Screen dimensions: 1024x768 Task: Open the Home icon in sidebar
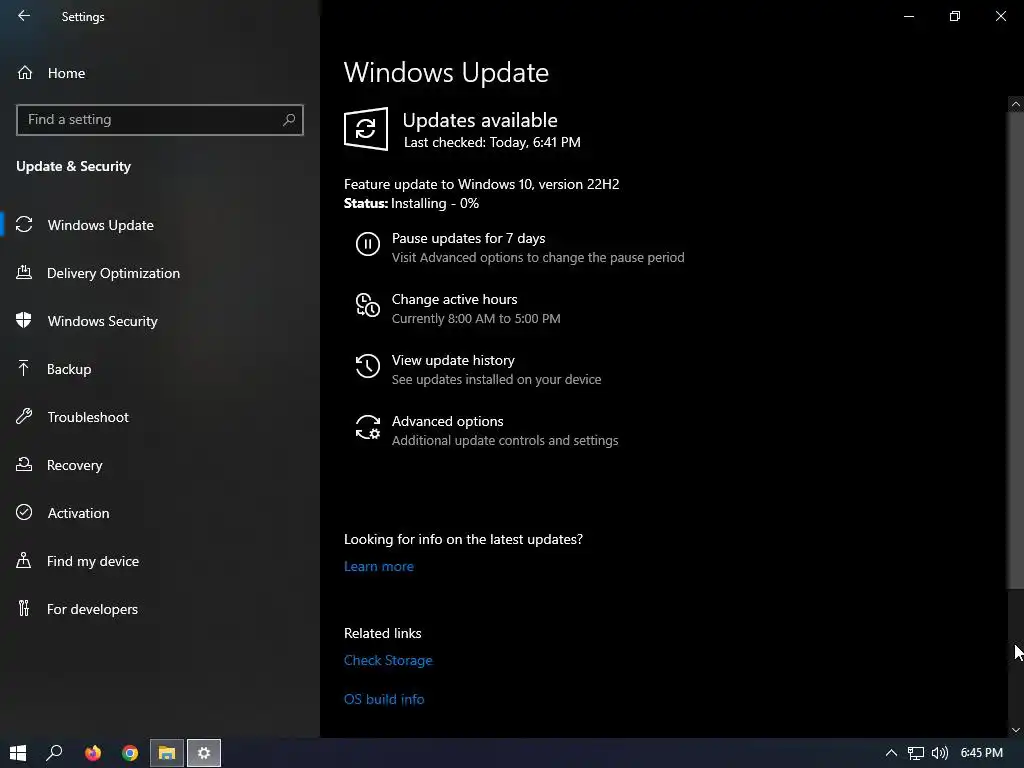coord(25,72)
